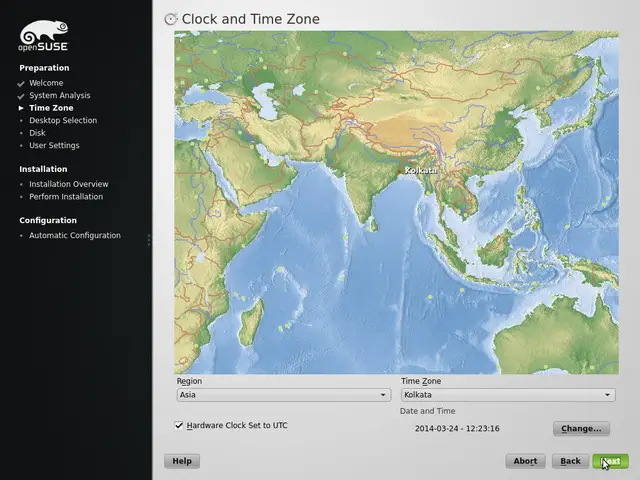Image resolution: width=640 pixels, height=480 pixels.
Task: Click the Change... date and time button
Action: click(x=581, y=429)
